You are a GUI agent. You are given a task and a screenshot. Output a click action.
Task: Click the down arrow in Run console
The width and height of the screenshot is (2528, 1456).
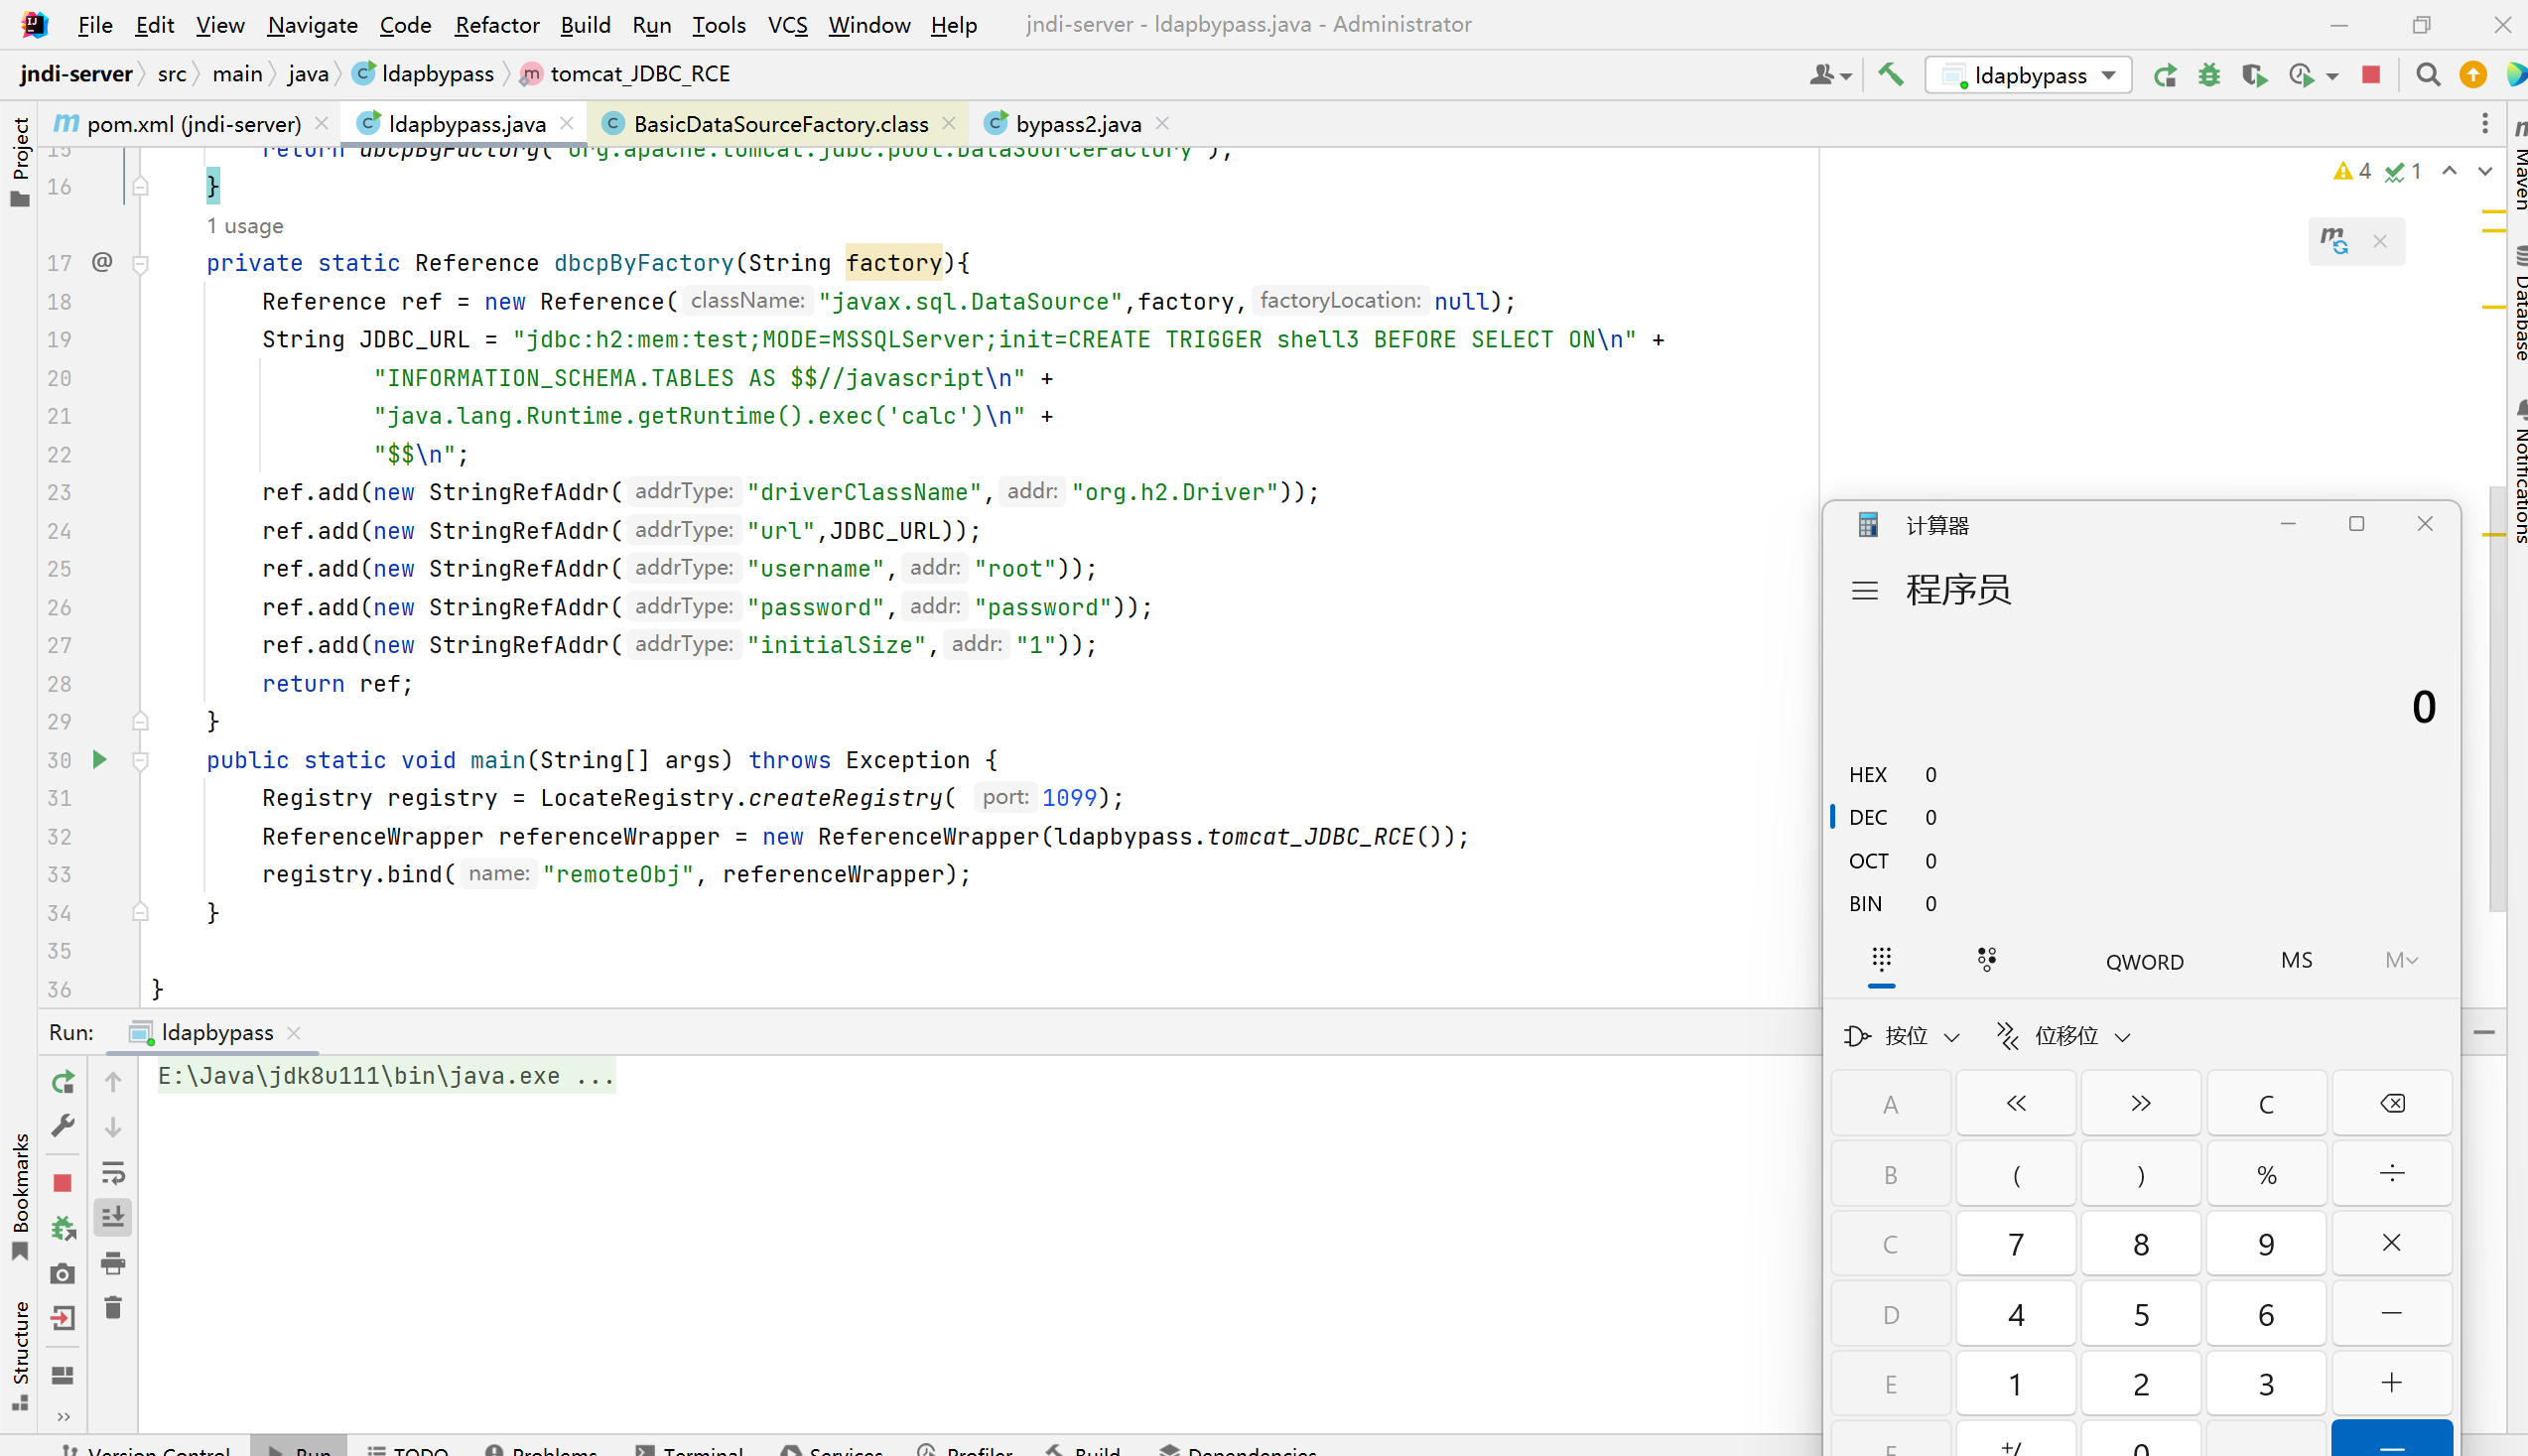(113, 1127)
